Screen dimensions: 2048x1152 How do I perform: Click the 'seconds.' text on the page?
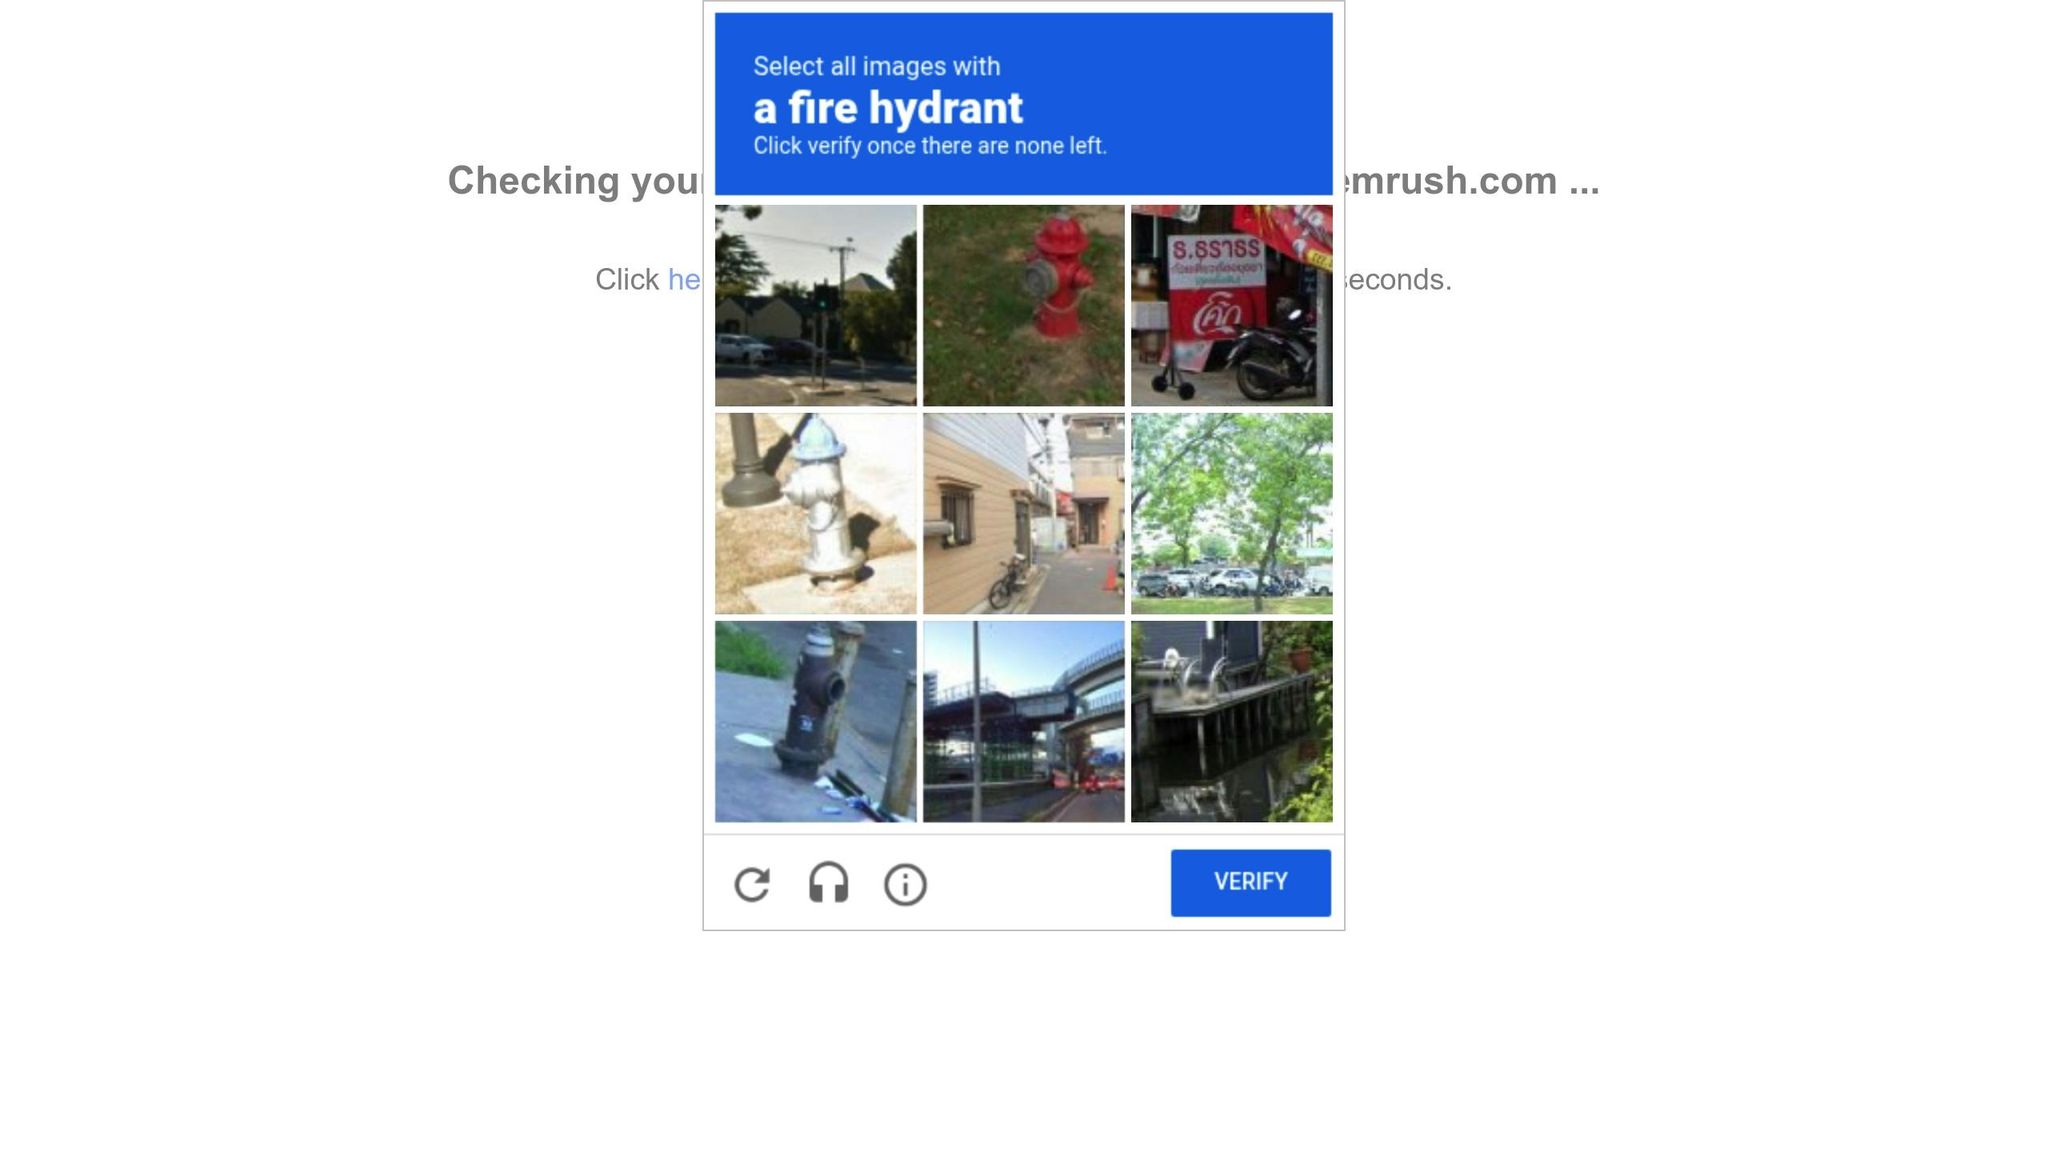(x=1398, y=280)
